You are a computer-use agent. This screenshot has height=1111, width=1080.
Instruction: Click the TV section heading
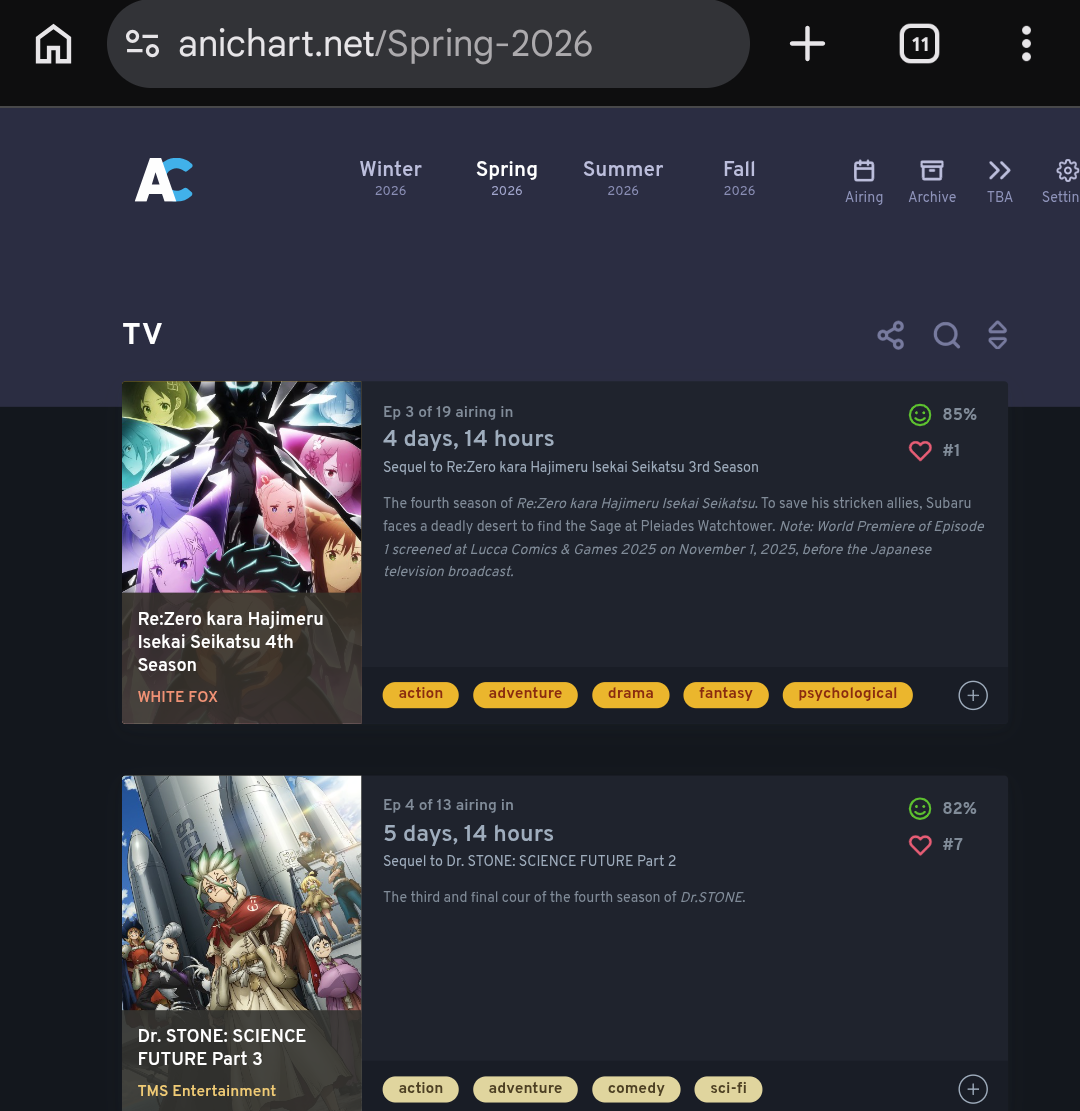[x=142, y=334]
